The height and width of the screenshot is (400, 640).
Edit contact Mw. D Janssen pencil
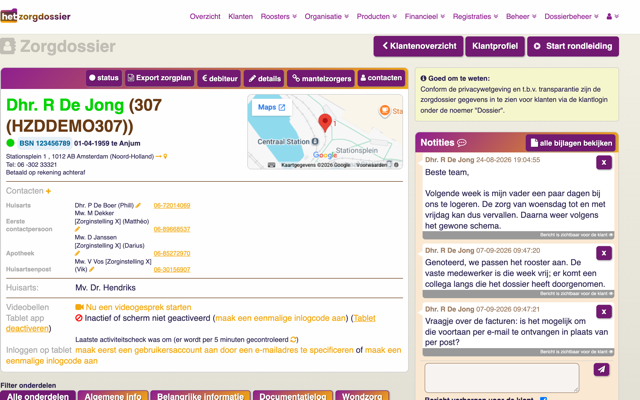[x=77, y=253]
